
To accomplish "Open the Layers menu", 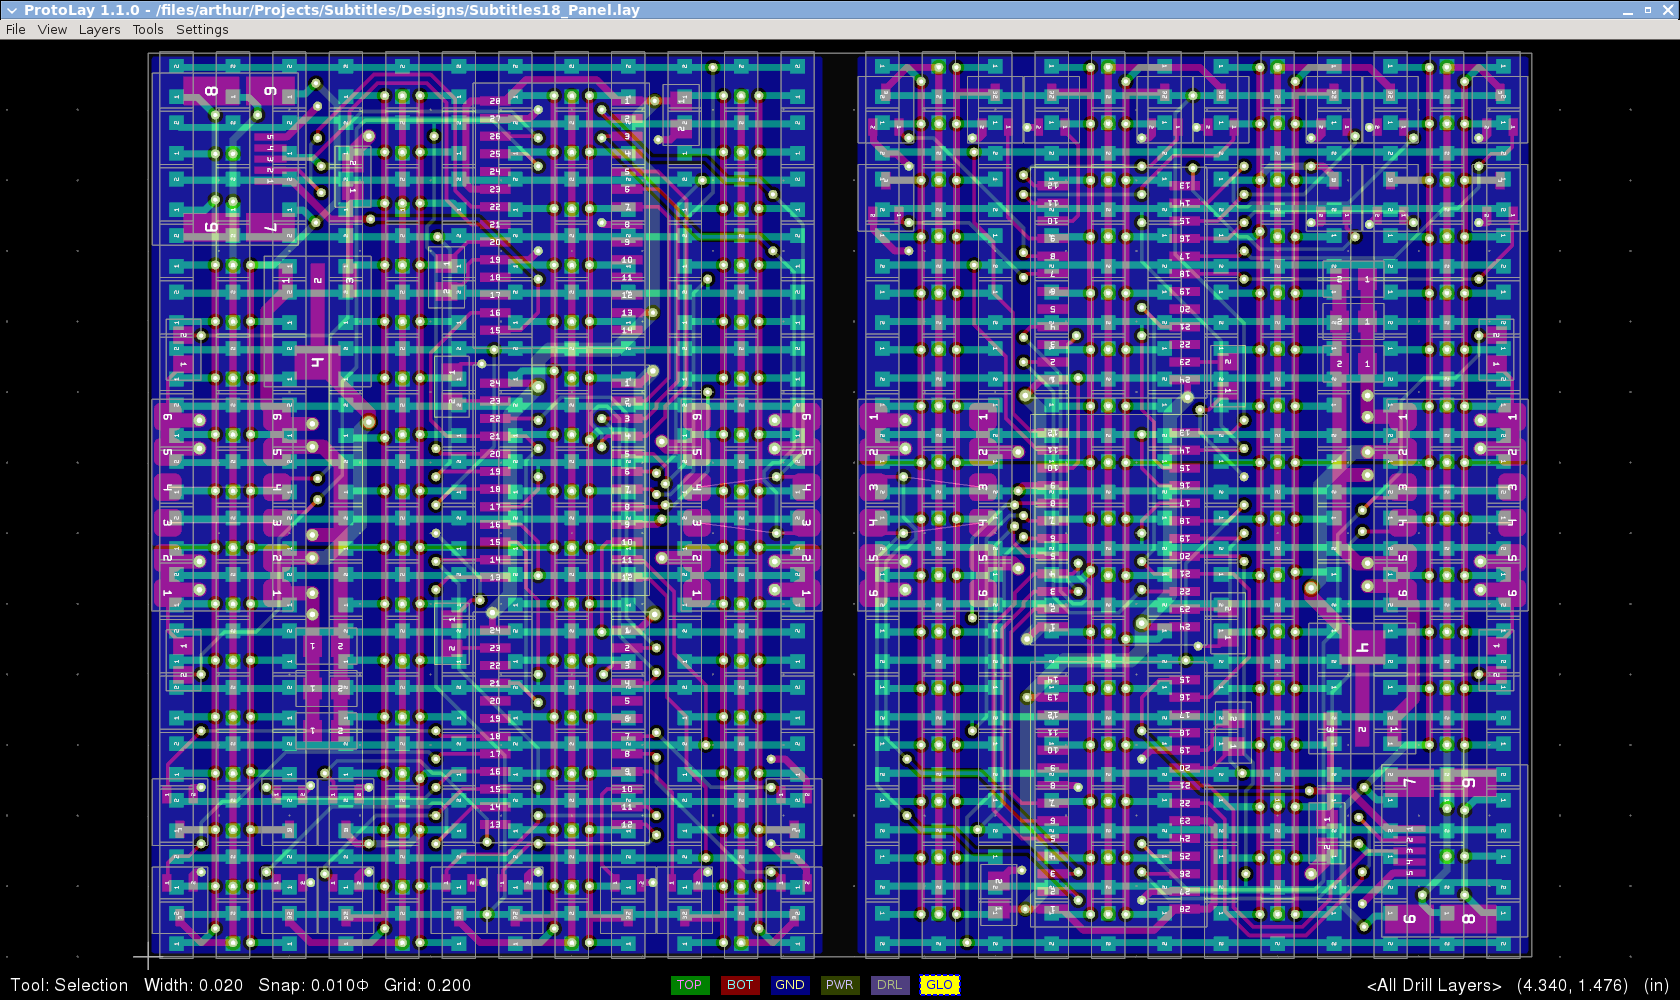I will click(99, 30).
